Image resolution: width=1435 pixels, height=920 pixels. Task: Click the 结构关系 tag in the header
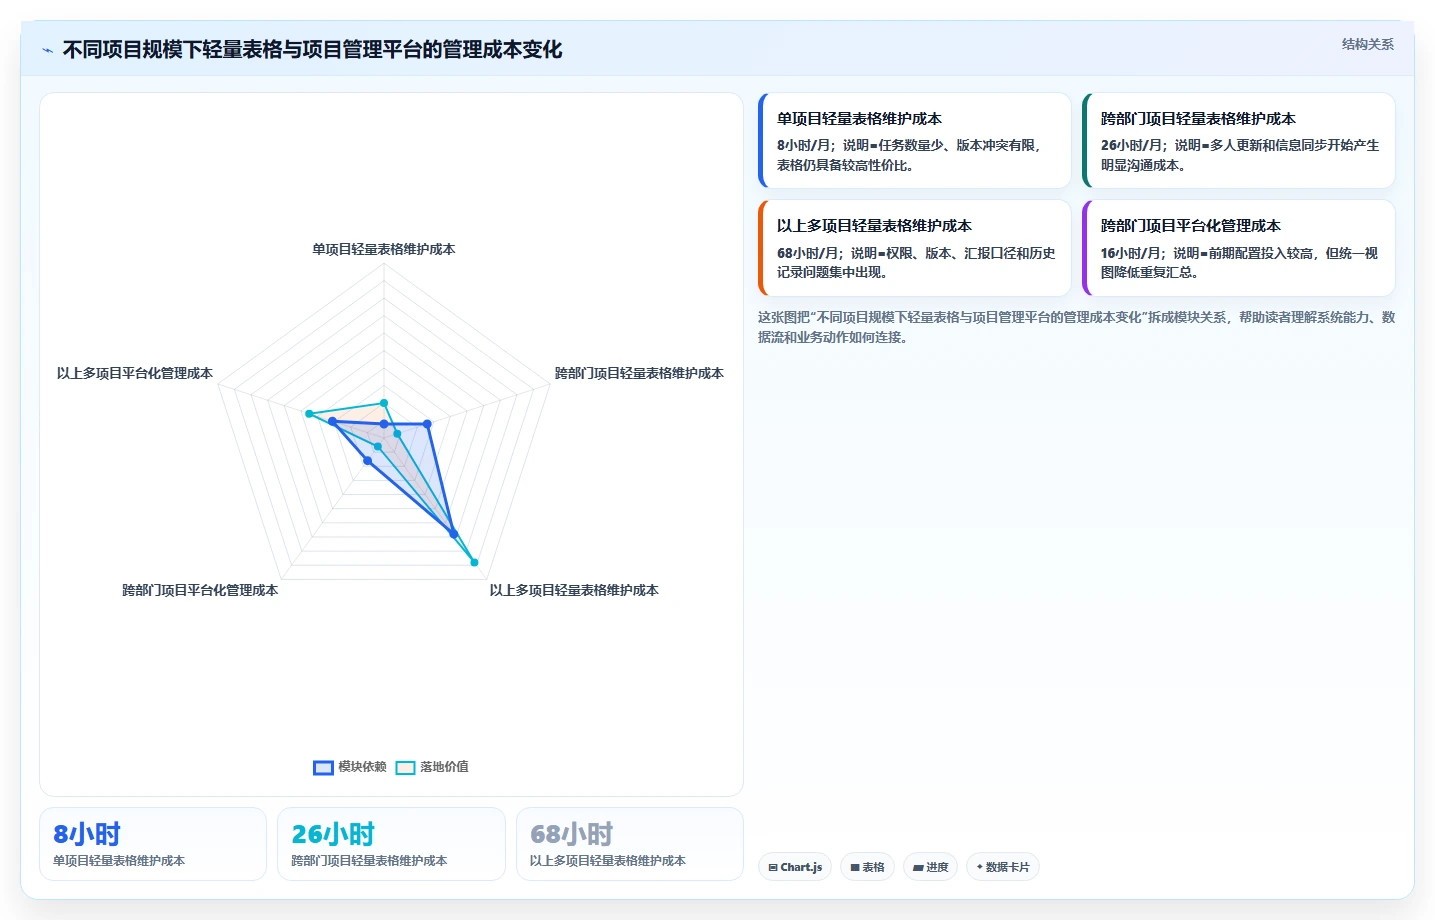point(1367,44)
